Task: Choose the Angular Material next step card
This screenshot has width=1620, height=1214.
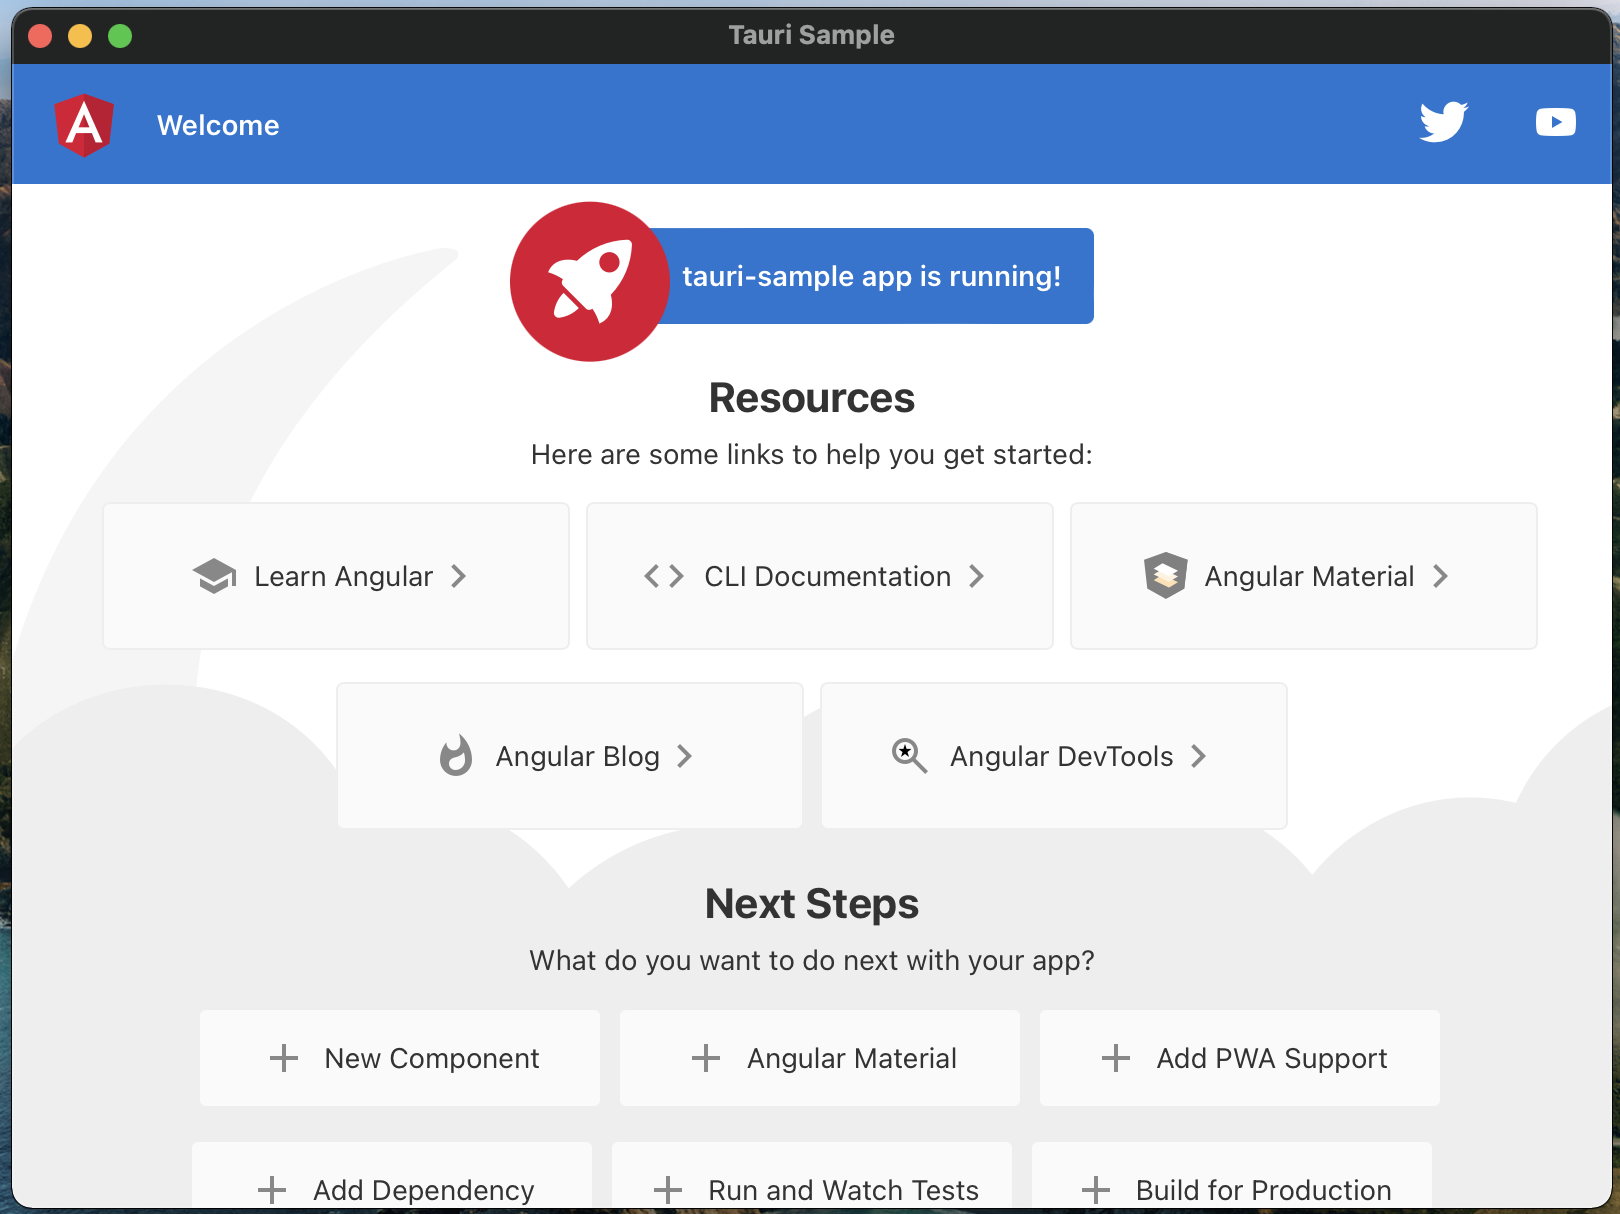Action: (x=820, y=1058)
